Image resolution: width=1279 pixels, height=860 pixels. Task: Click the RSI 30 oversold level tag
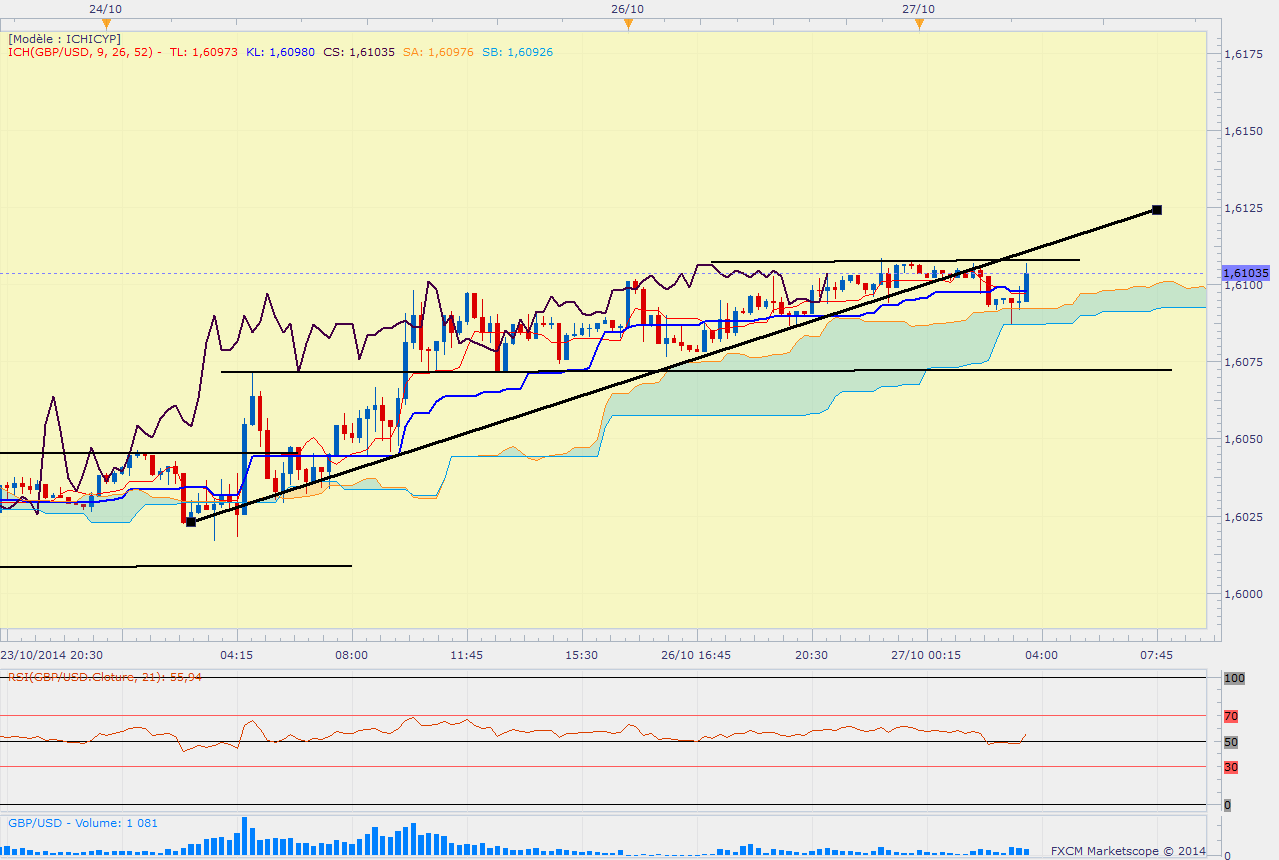[1231, 767]
